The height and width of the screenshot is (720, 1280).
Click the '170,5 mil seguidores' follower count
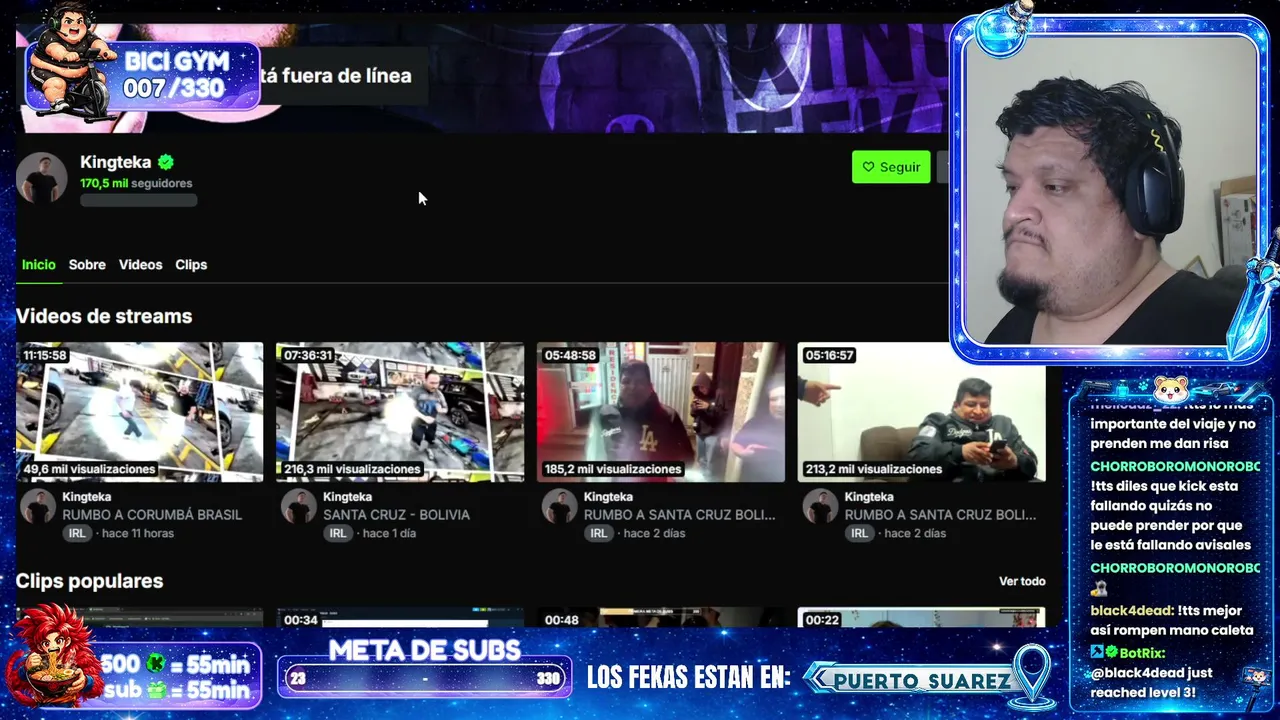tap(136, 183)
